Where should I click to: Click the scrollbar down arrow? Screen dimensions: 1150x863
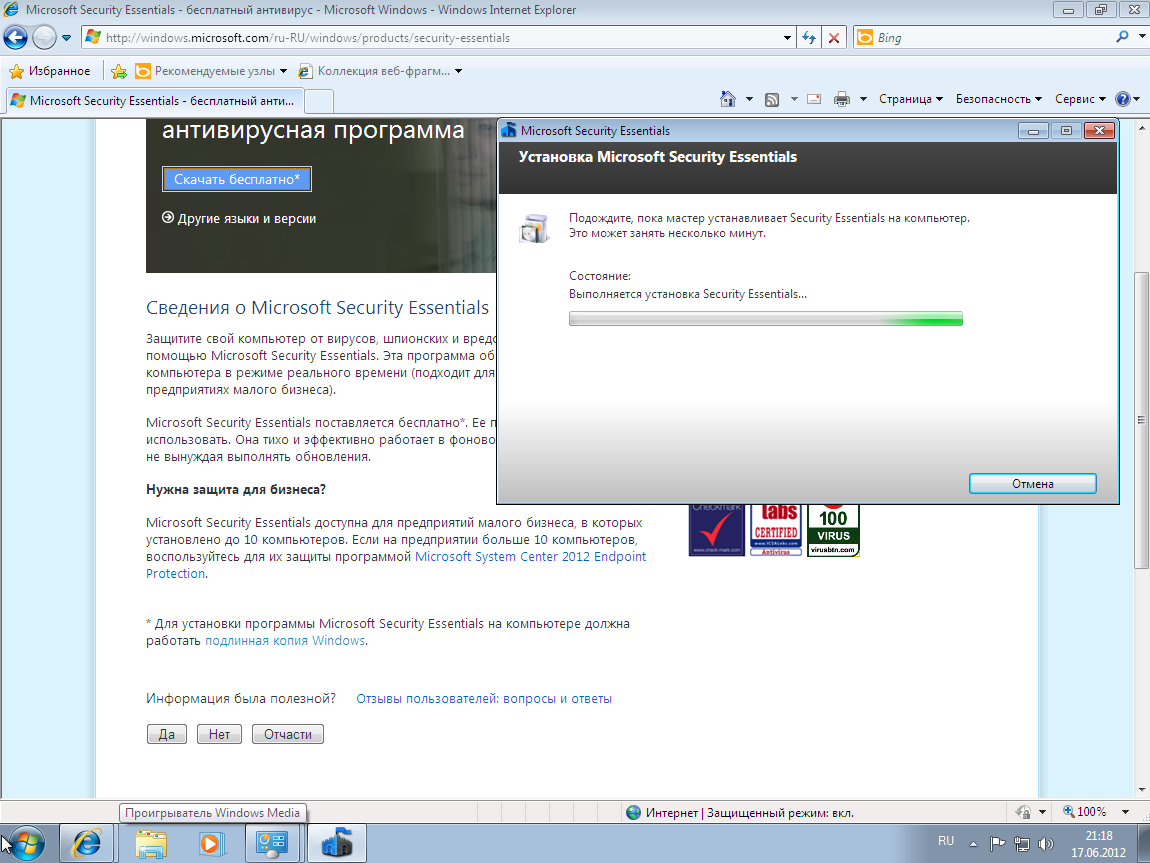tap(1141, 790)
